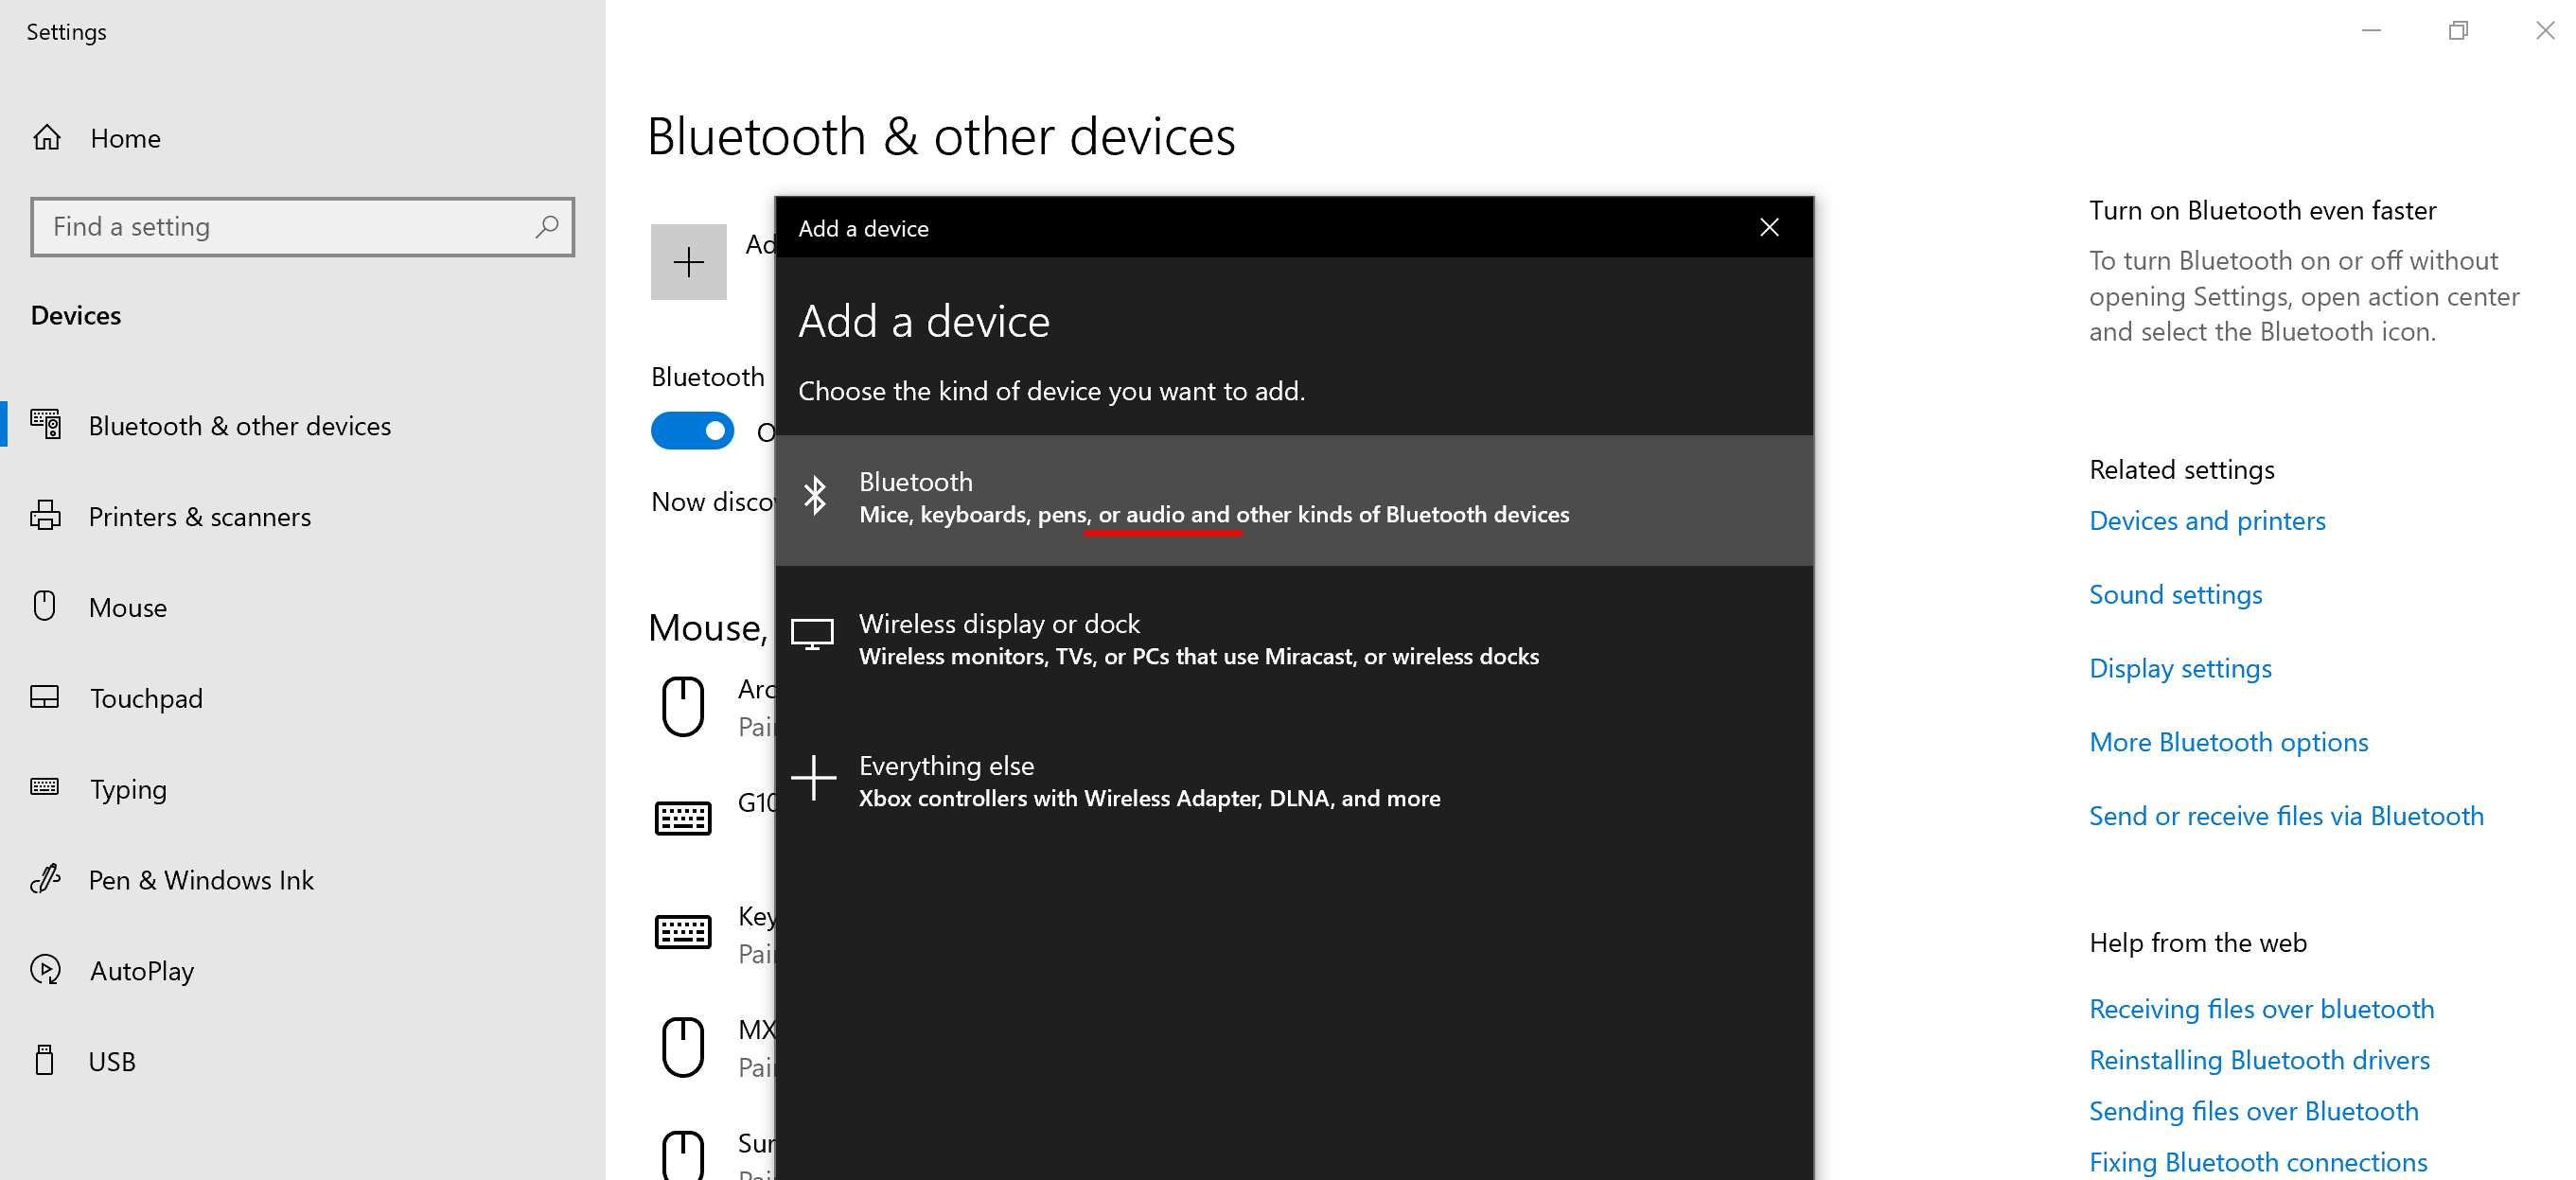Close the Add a device dialog
Viewport: 2576px width, 1180px height.
1769,228
